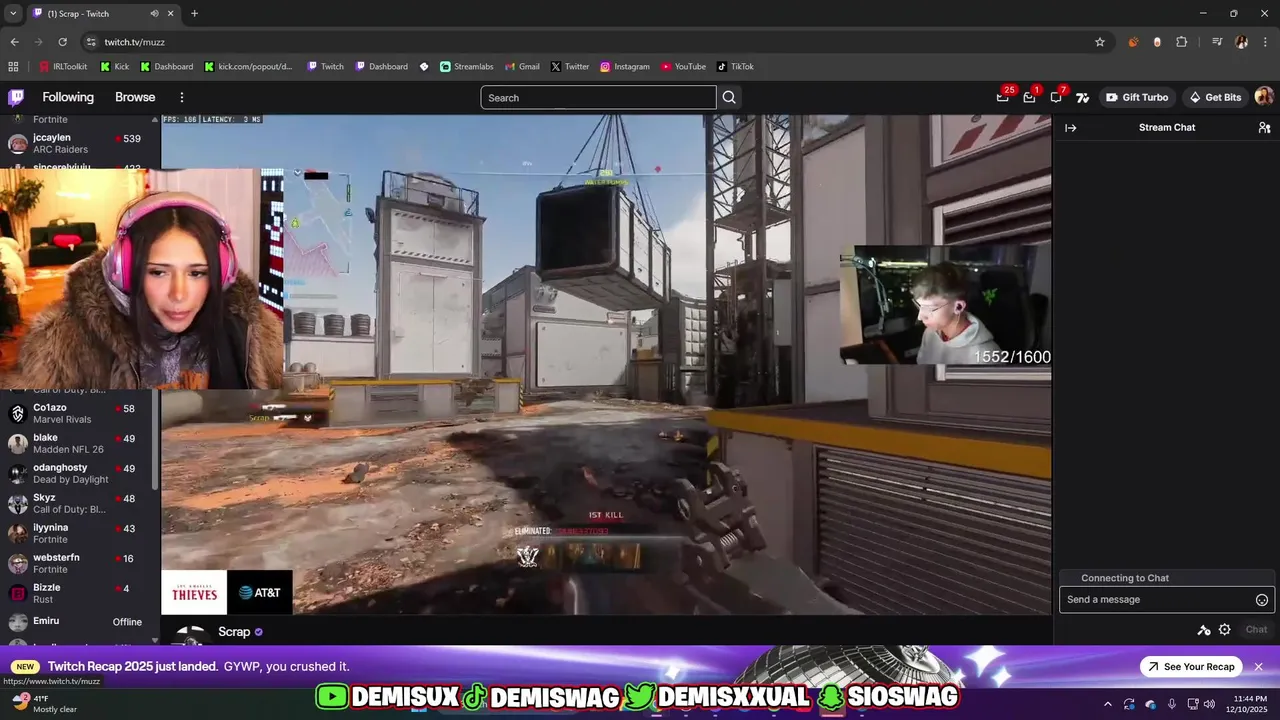Open the chat Community users icon
The height and width of the screenshot is (720, 1280).
coord(1264,128)
